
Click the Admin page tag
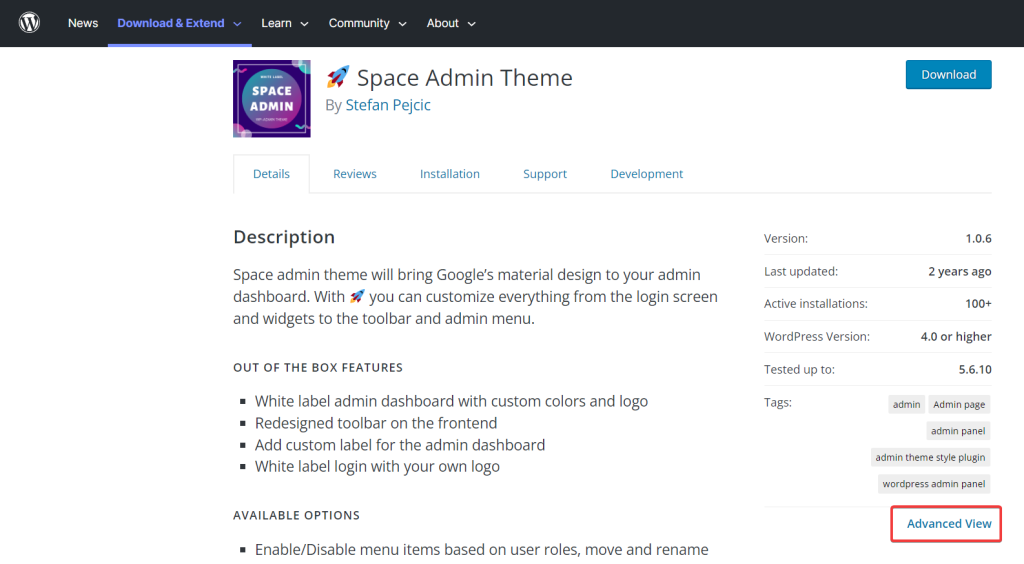959,404
